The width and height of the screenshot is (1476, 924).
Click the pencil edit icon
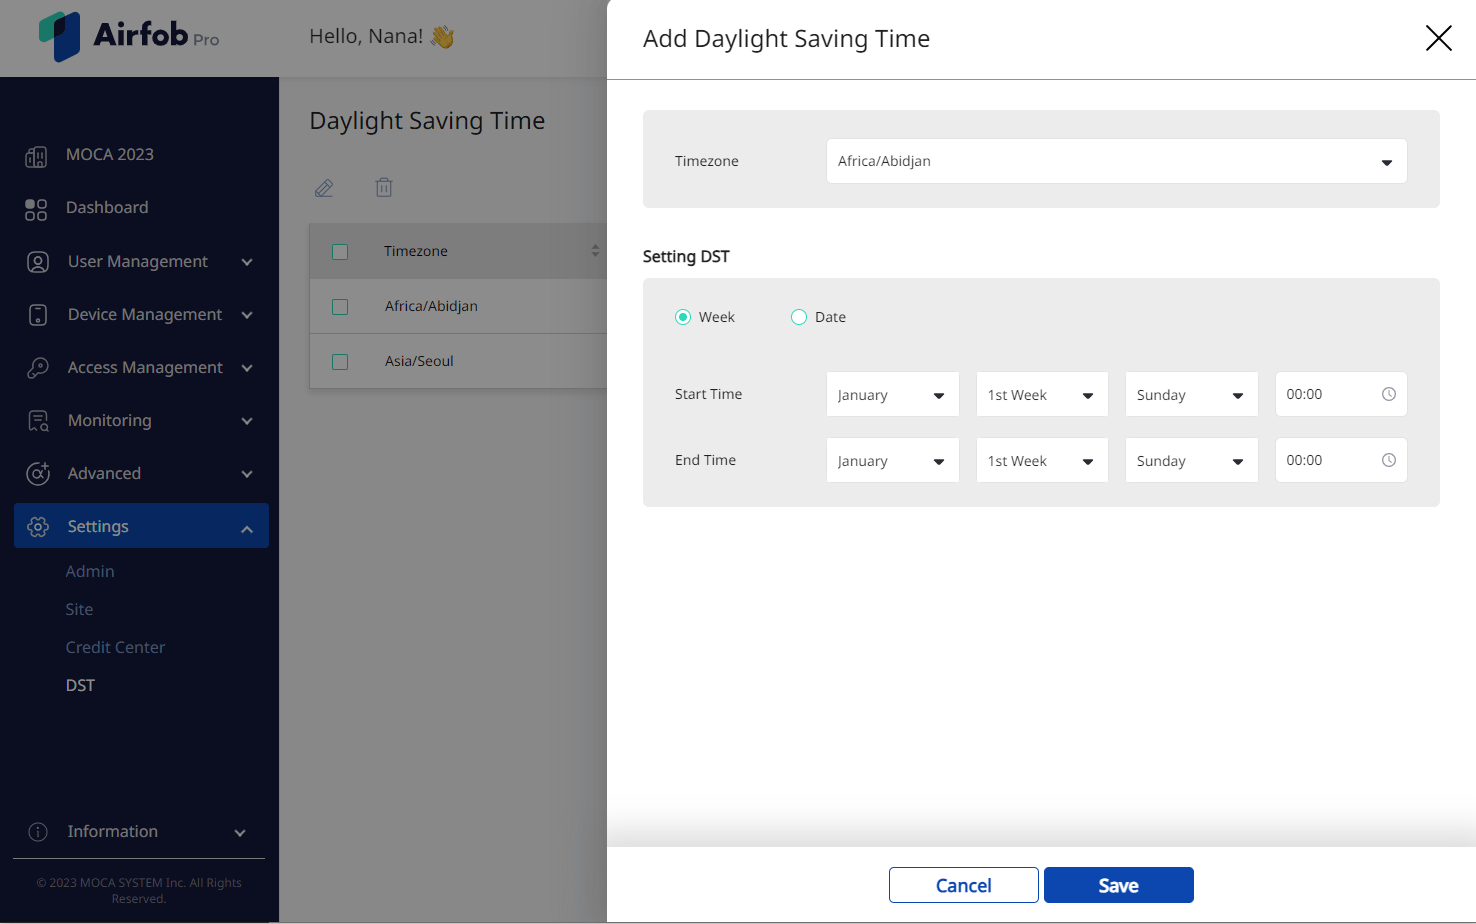point(324,188)
